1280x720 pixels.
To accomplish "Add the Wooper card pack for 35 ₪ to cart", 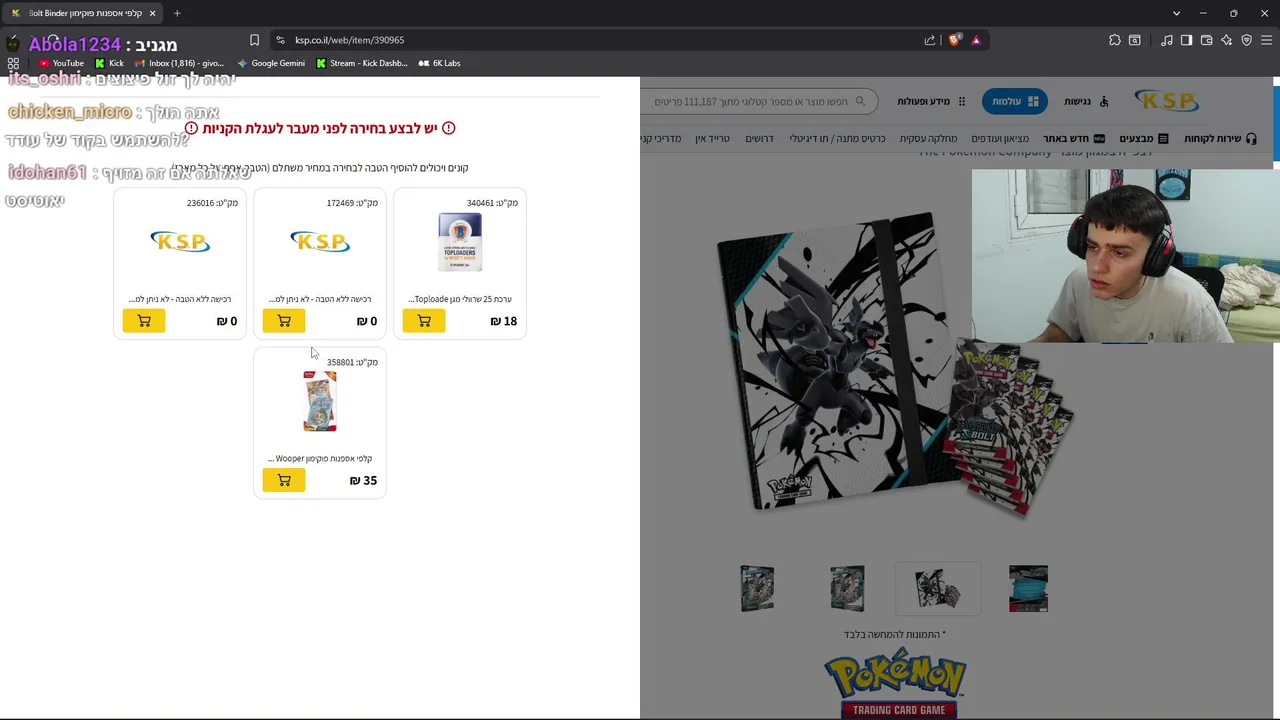I will (x=284, y=481).
